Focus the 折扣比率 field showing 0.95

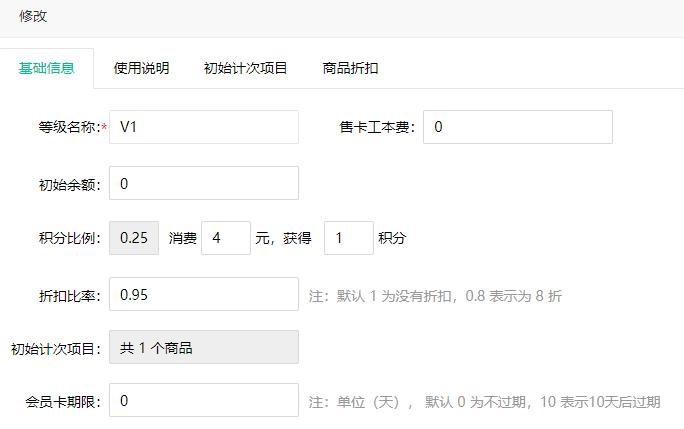[203, 294]
